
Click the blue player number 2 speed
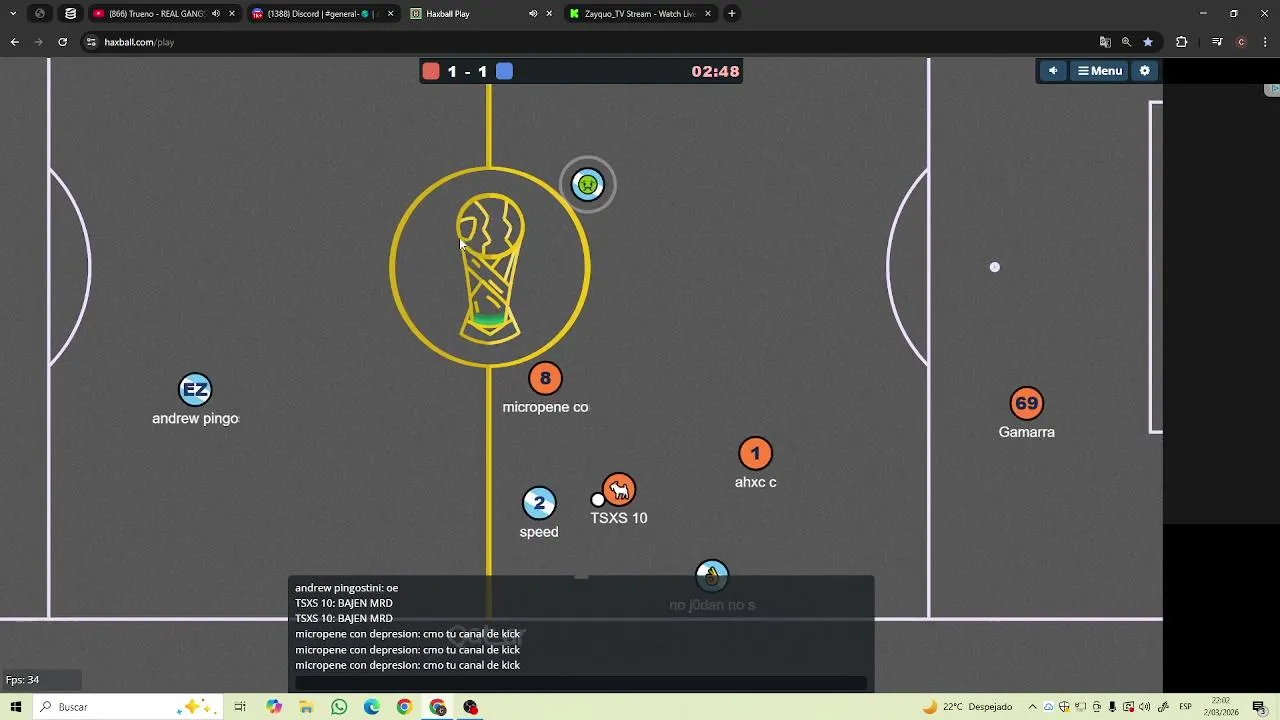[x=539, y=503]
